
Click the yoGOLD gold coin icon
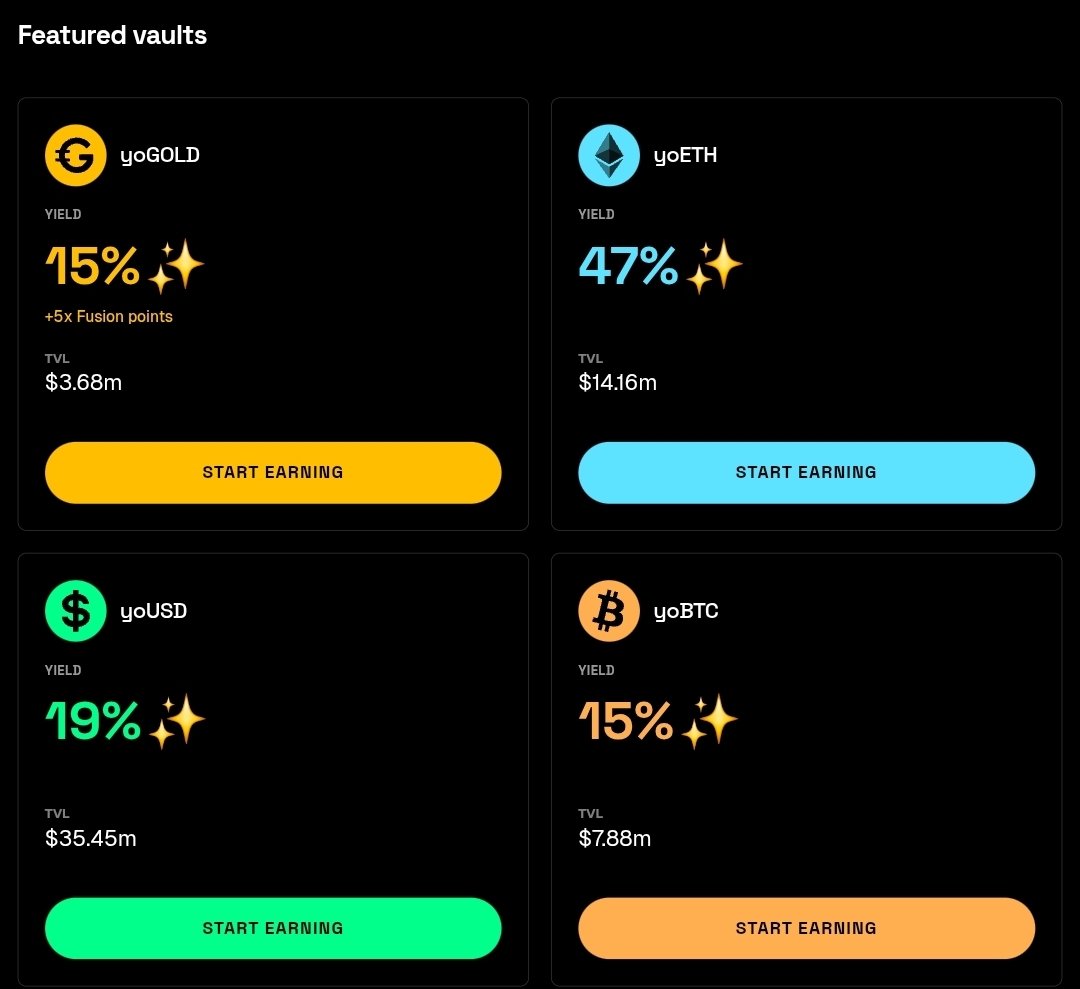pos(76,155)
